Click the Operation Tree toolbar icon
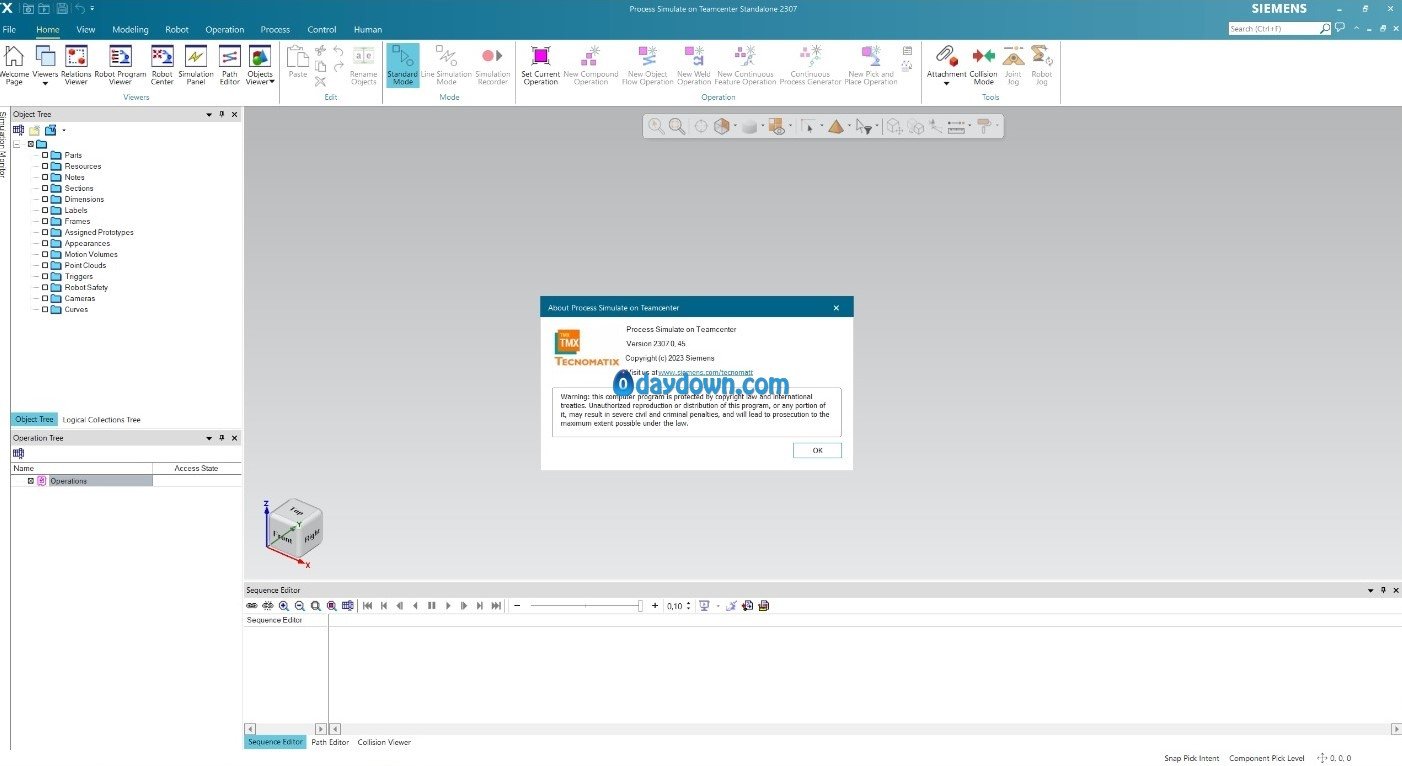The image size is (1402, 766). point(18,453)
